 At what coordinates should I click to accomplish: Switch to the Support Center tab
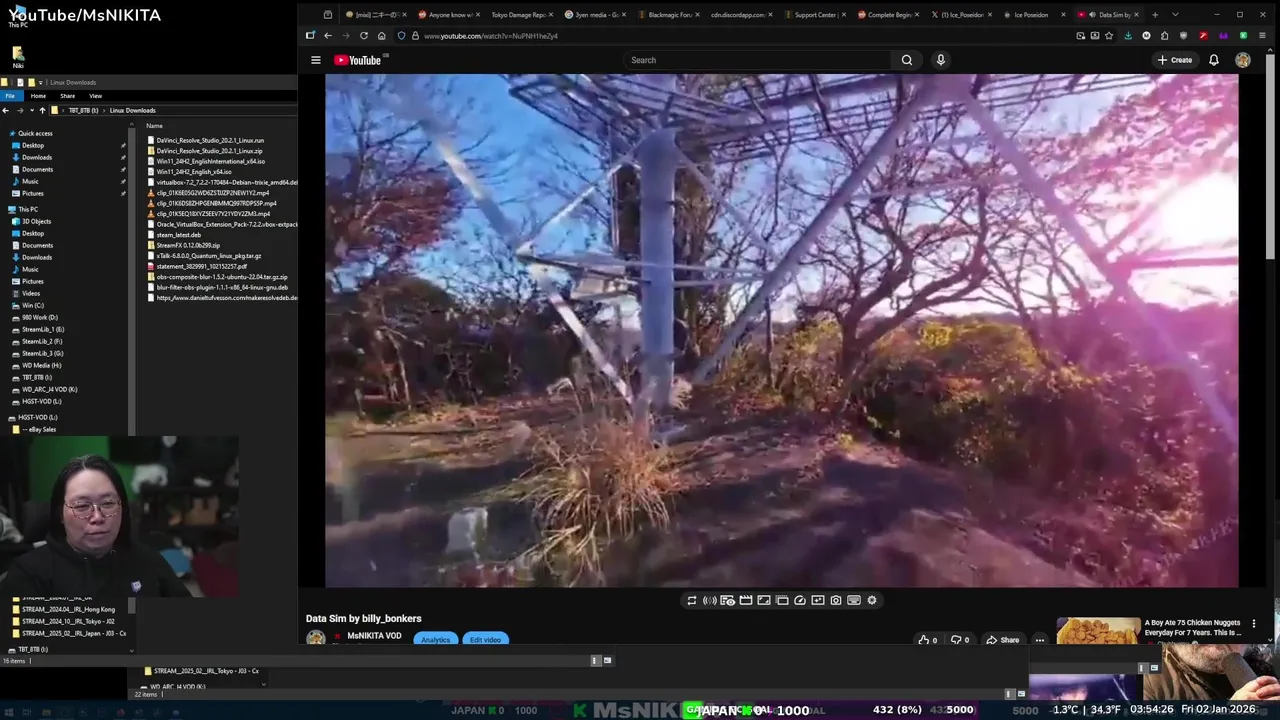click(x=815, y=15)
